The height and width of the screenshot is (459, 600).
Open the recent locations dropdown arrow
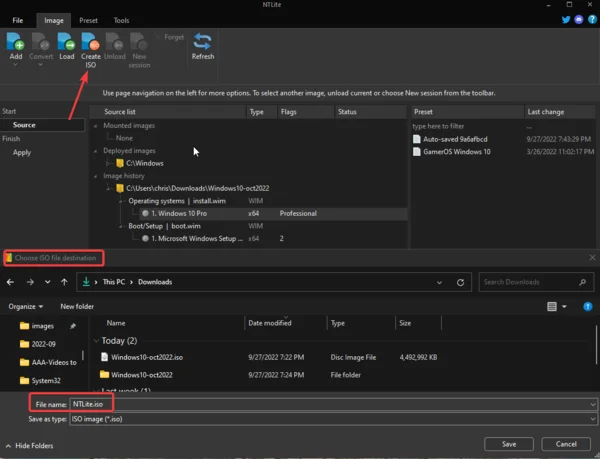click(47, 282)
